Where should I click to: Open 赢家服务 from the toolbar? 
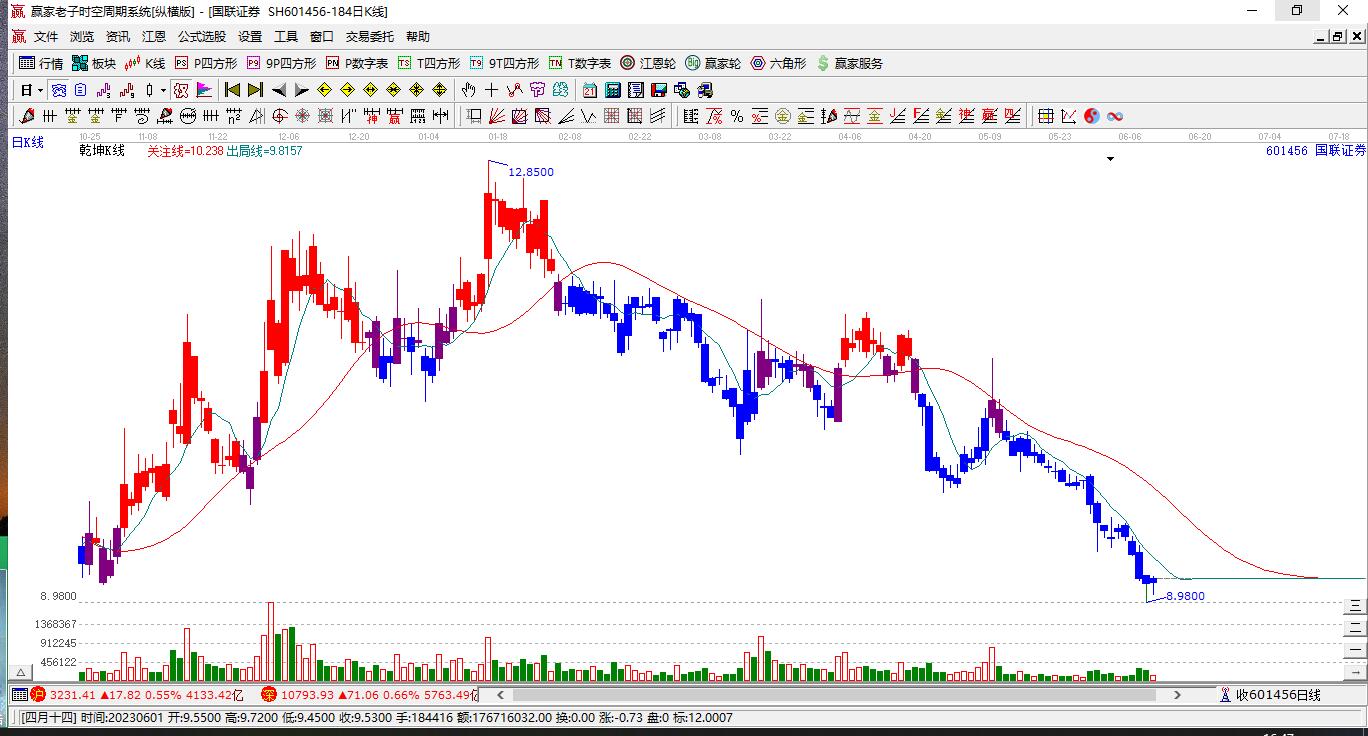click(x=850, y=63)
